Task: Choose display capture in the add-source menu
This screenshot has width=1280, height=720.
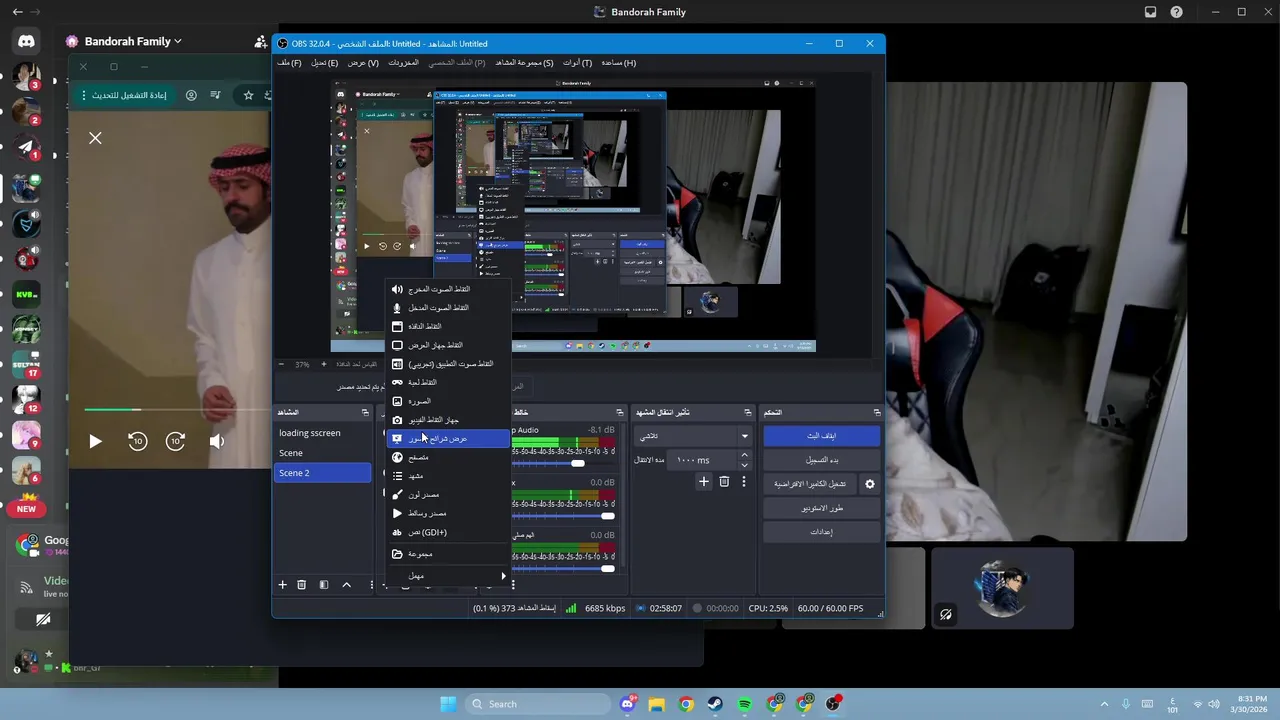Action: coord(448,345)
